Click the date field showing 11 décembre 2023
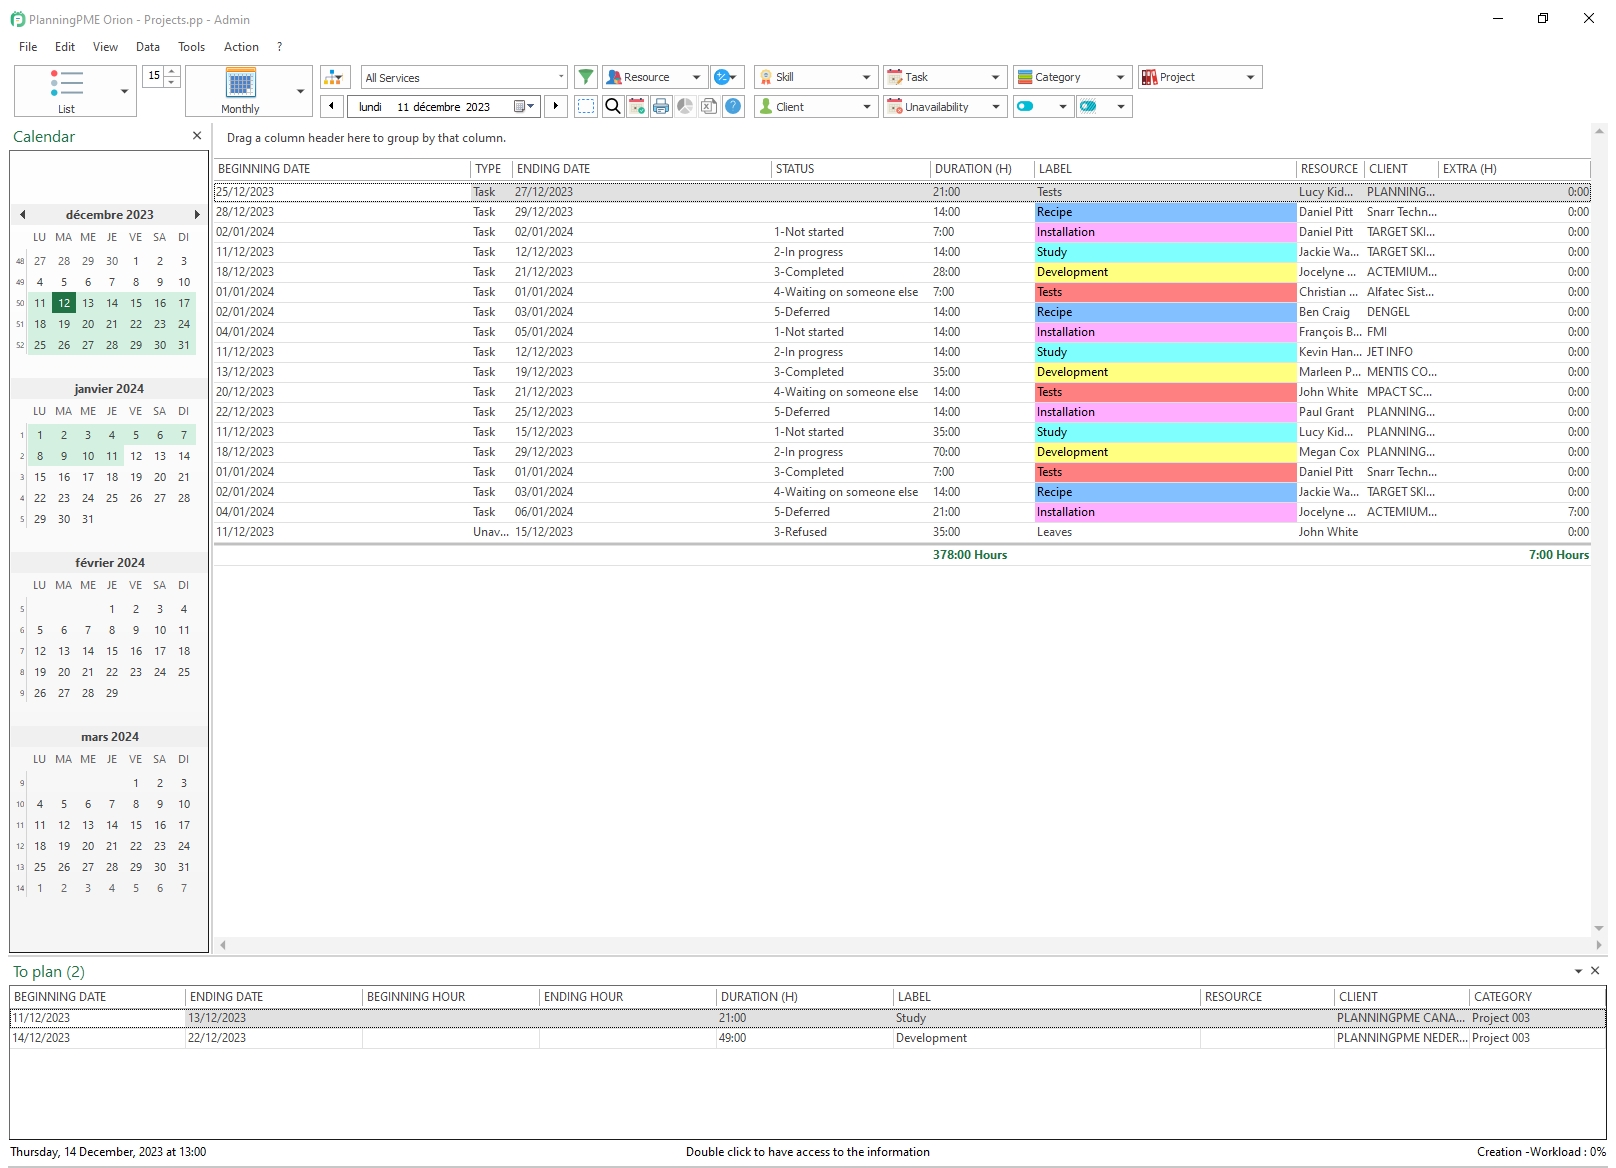1616x1168 pixels. pos(443,107)
